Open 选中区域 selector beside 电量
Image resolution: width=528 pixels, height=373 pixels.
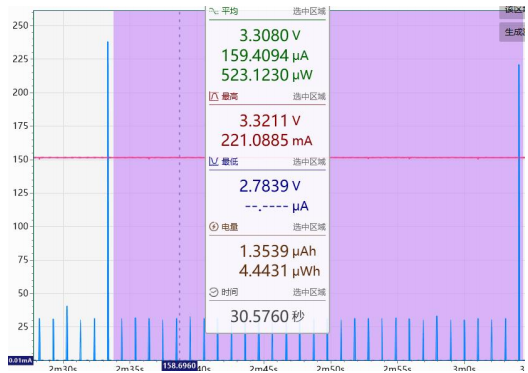click(x=309, y=227)
